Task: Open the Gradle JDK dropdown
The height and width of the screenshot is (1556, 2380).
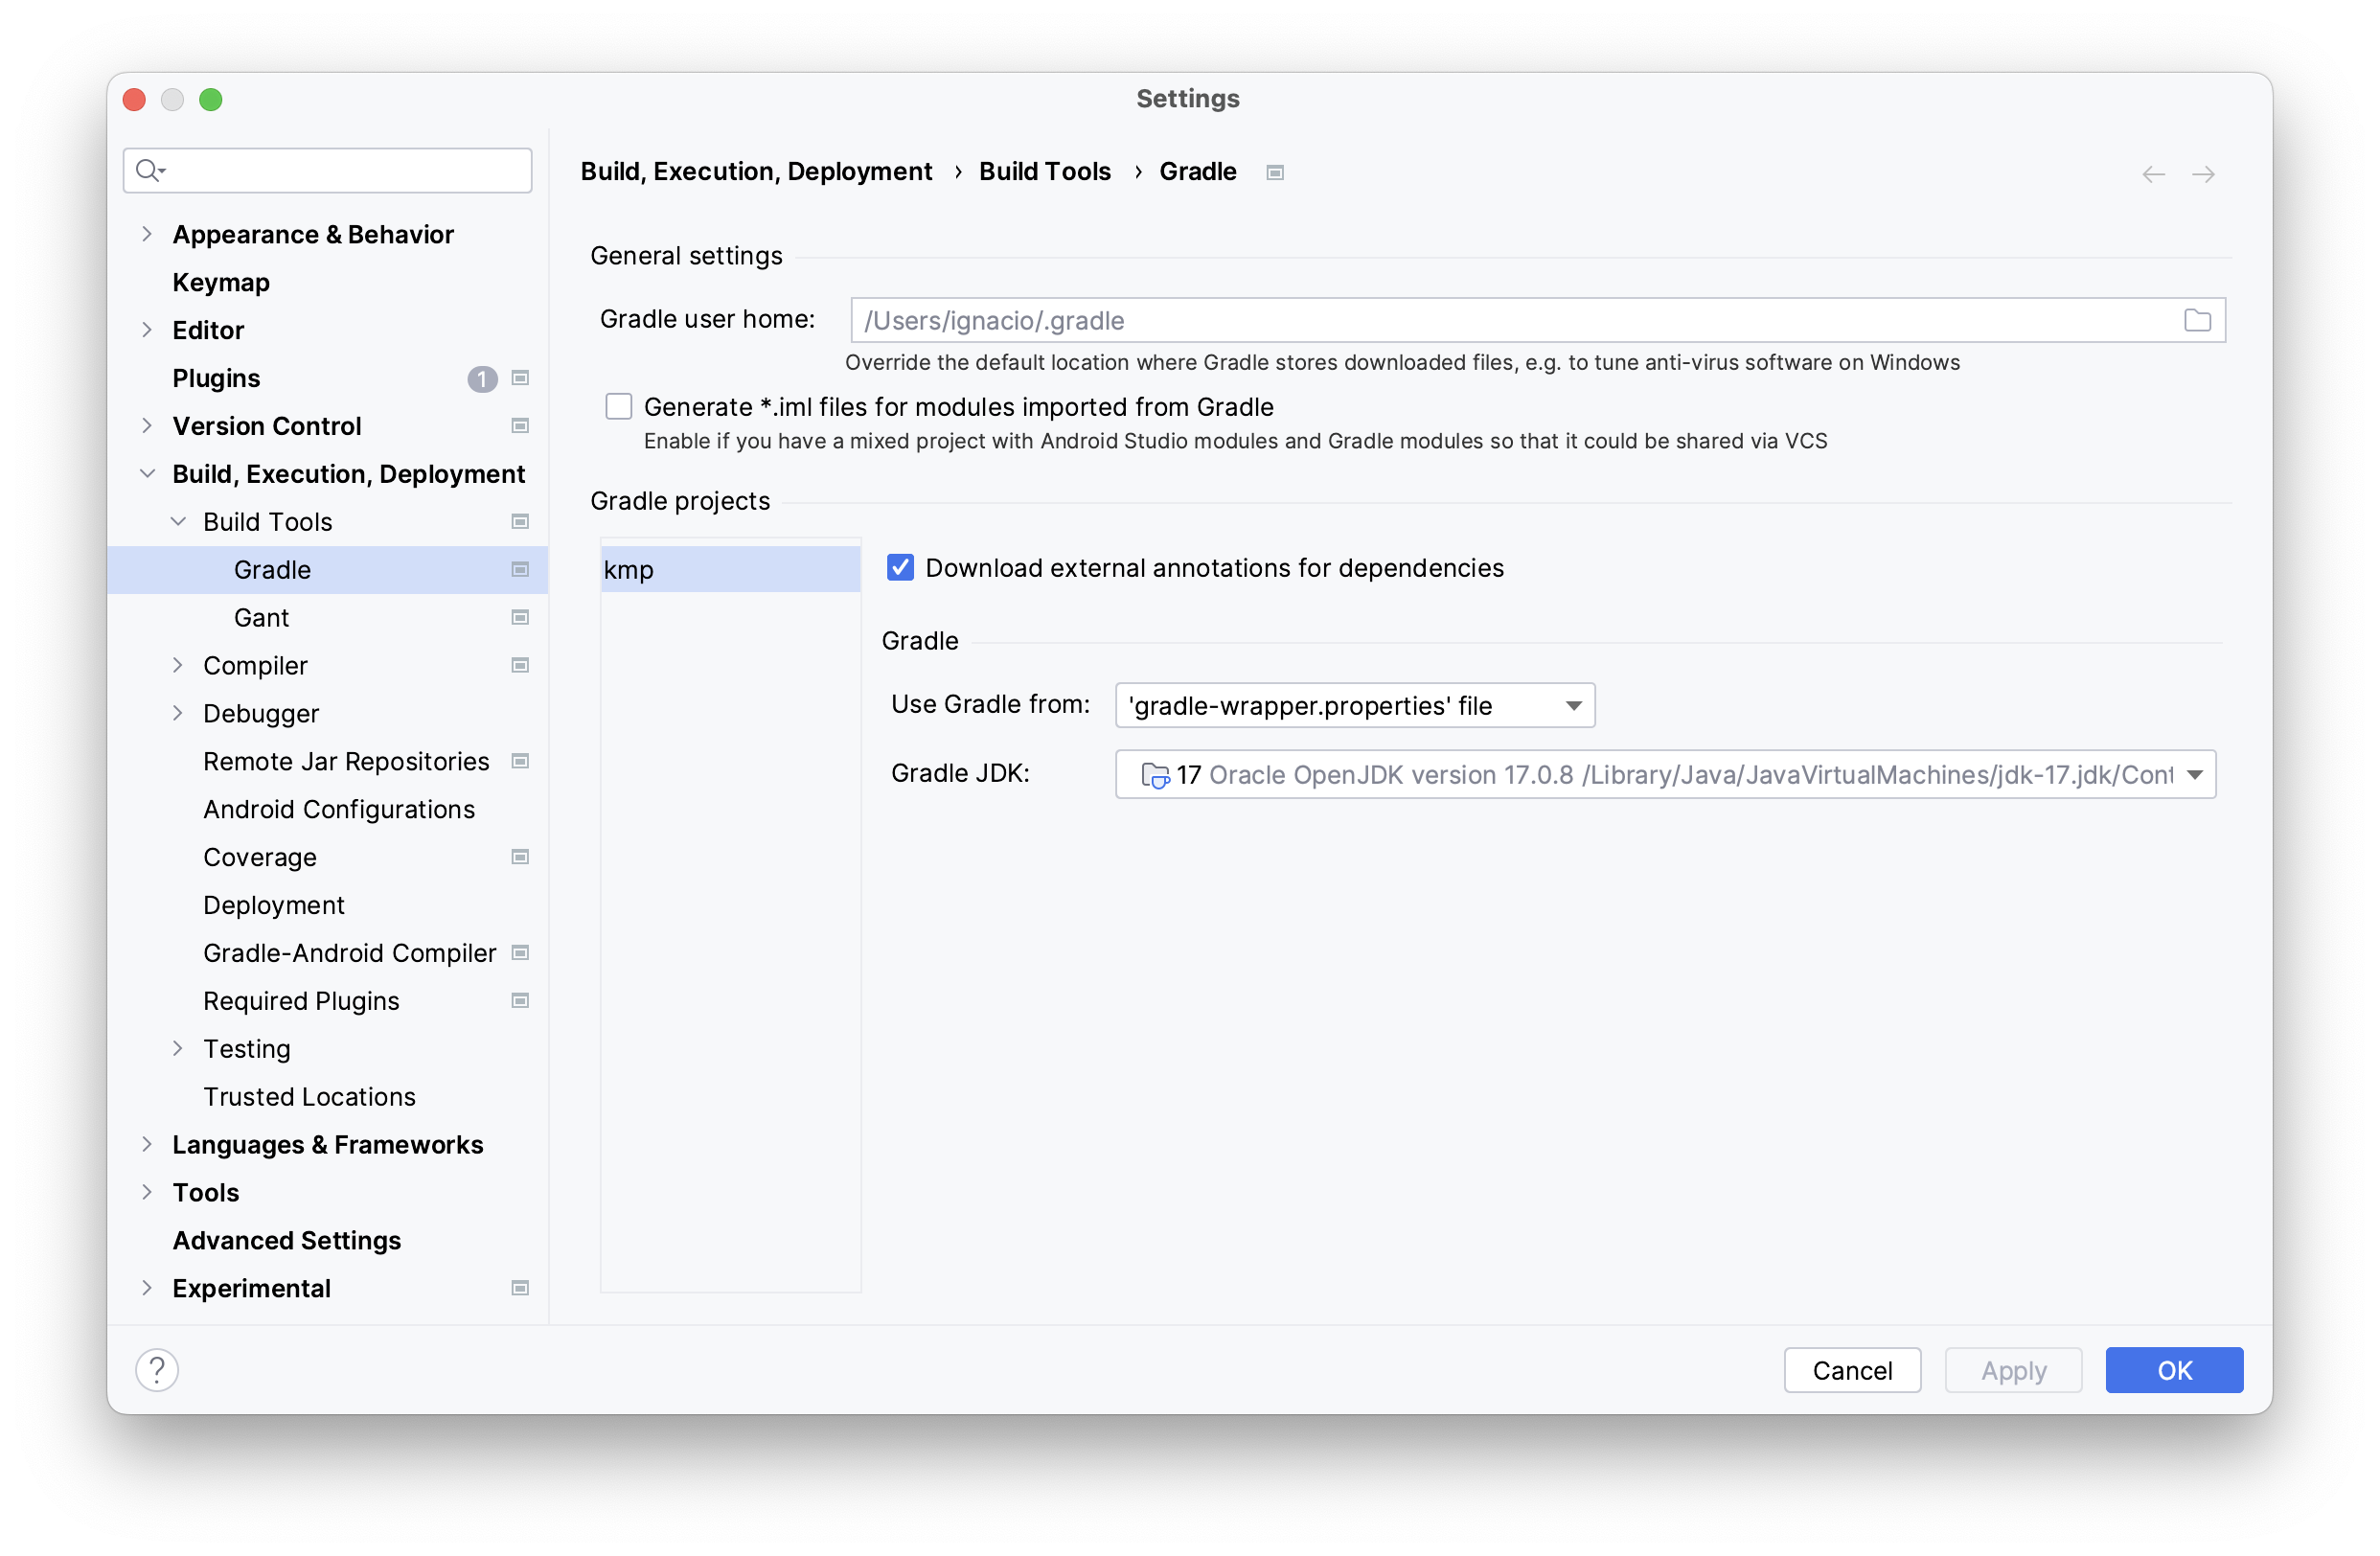Action: pyautogui.click(x=2196, y=774)
